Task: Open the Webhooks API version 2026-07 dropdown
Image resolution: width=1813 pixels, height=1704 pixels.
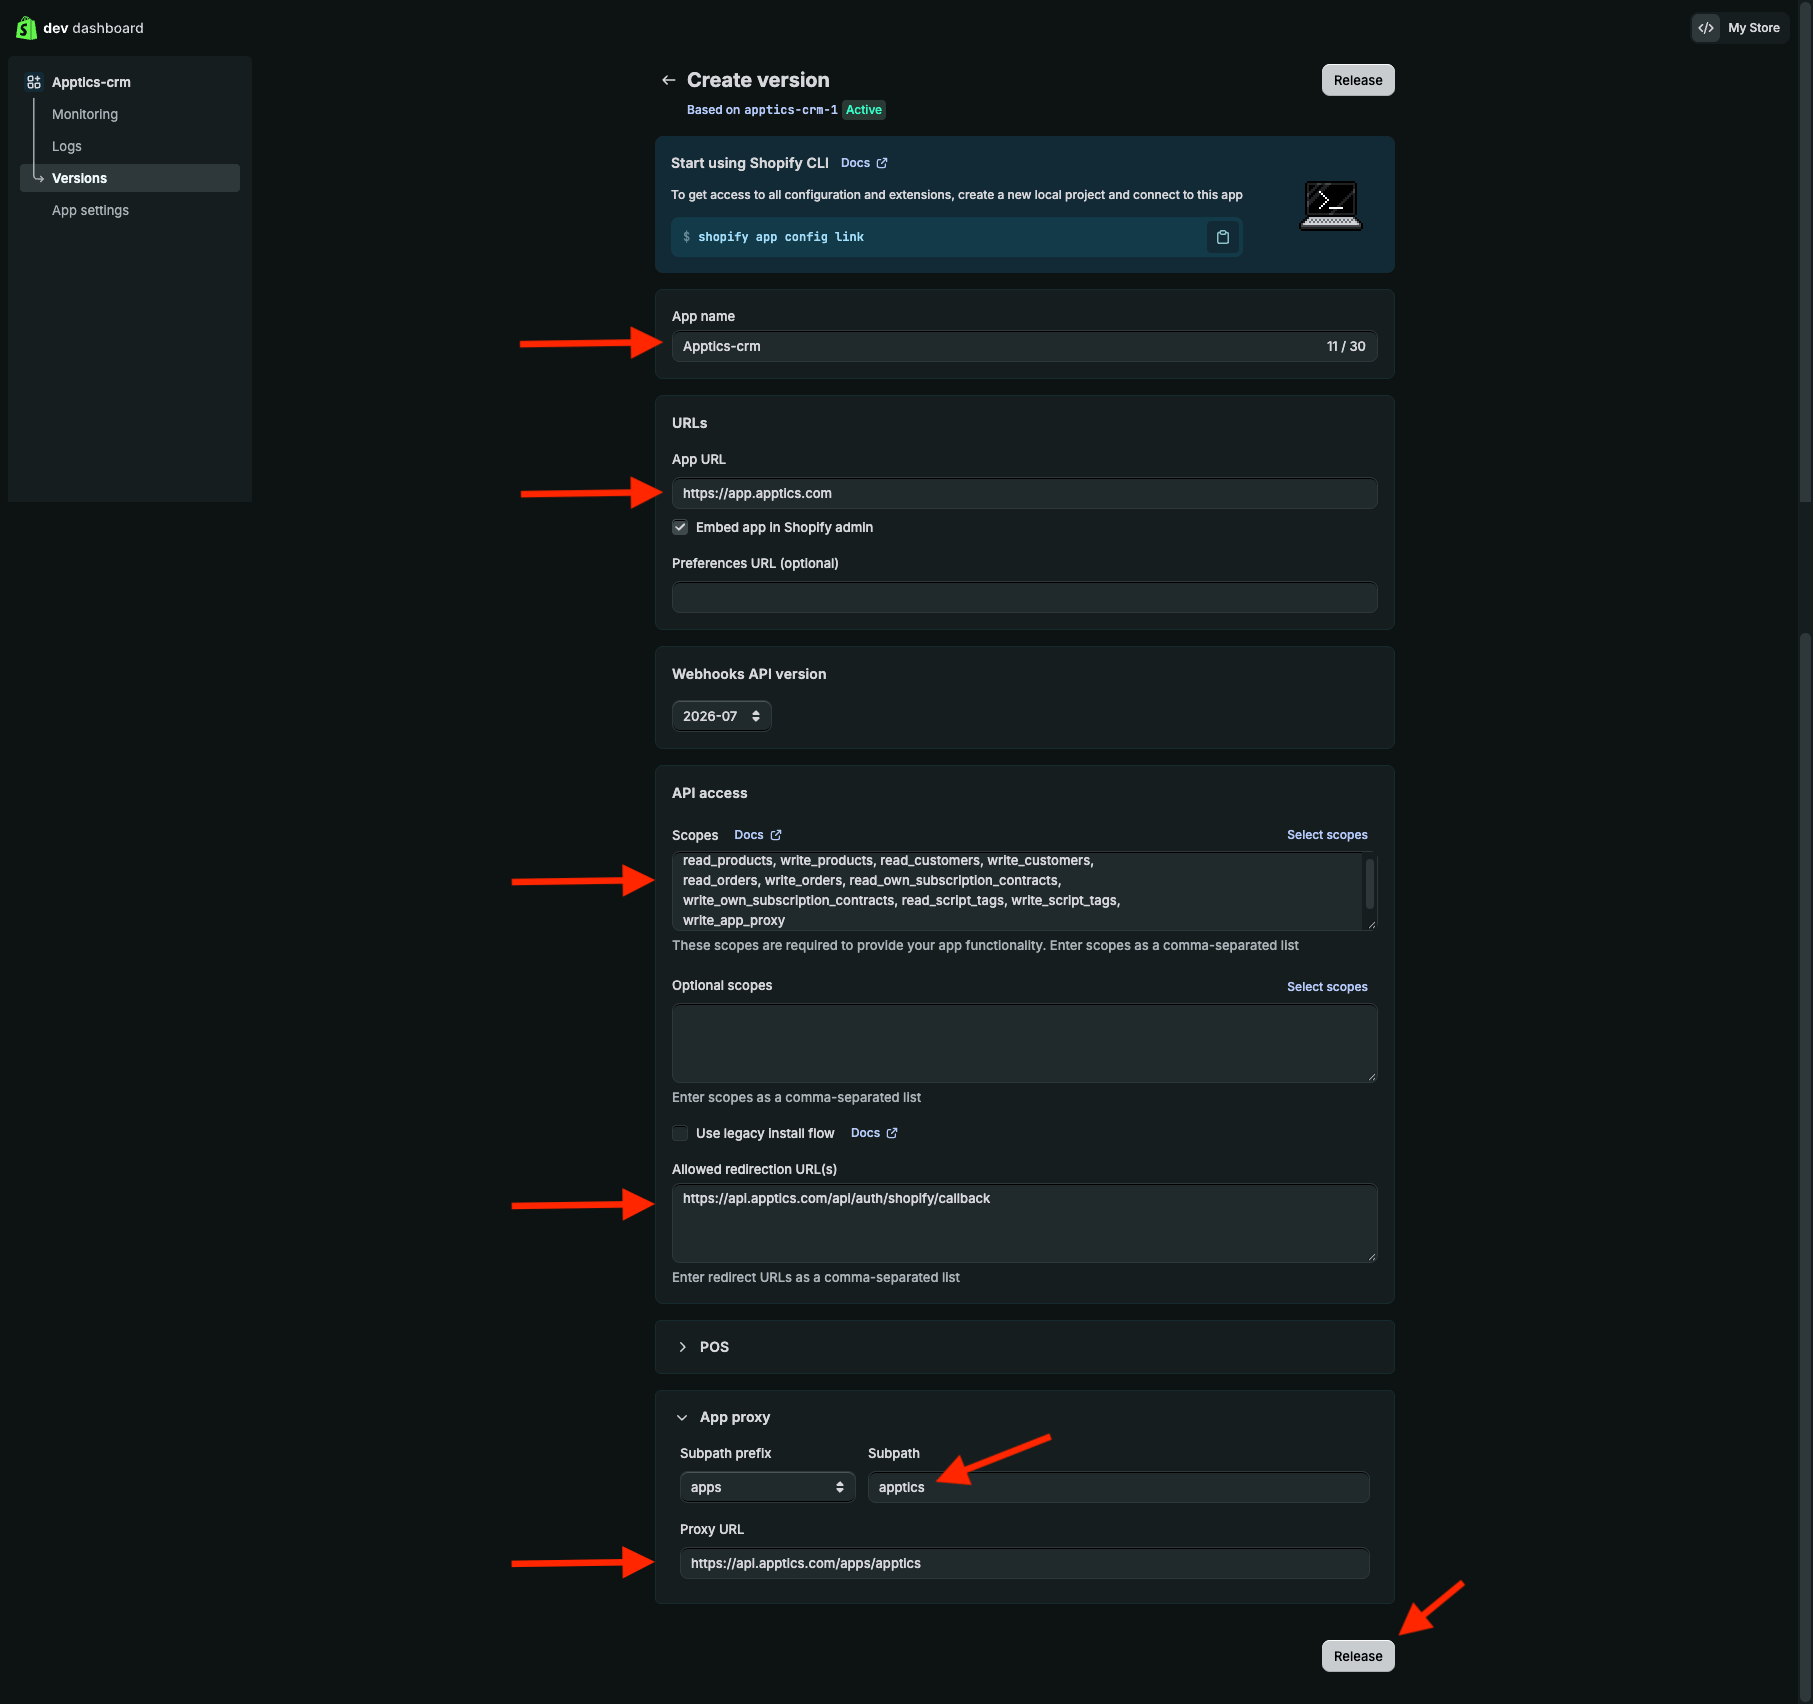Action: point(721,716)
